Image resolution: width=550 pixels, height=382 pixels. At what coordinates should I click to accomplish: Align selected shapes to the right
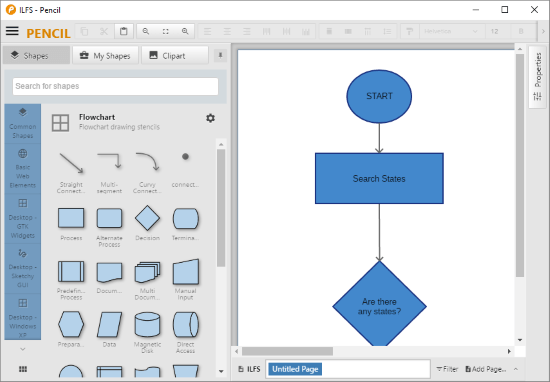point(247,31)
